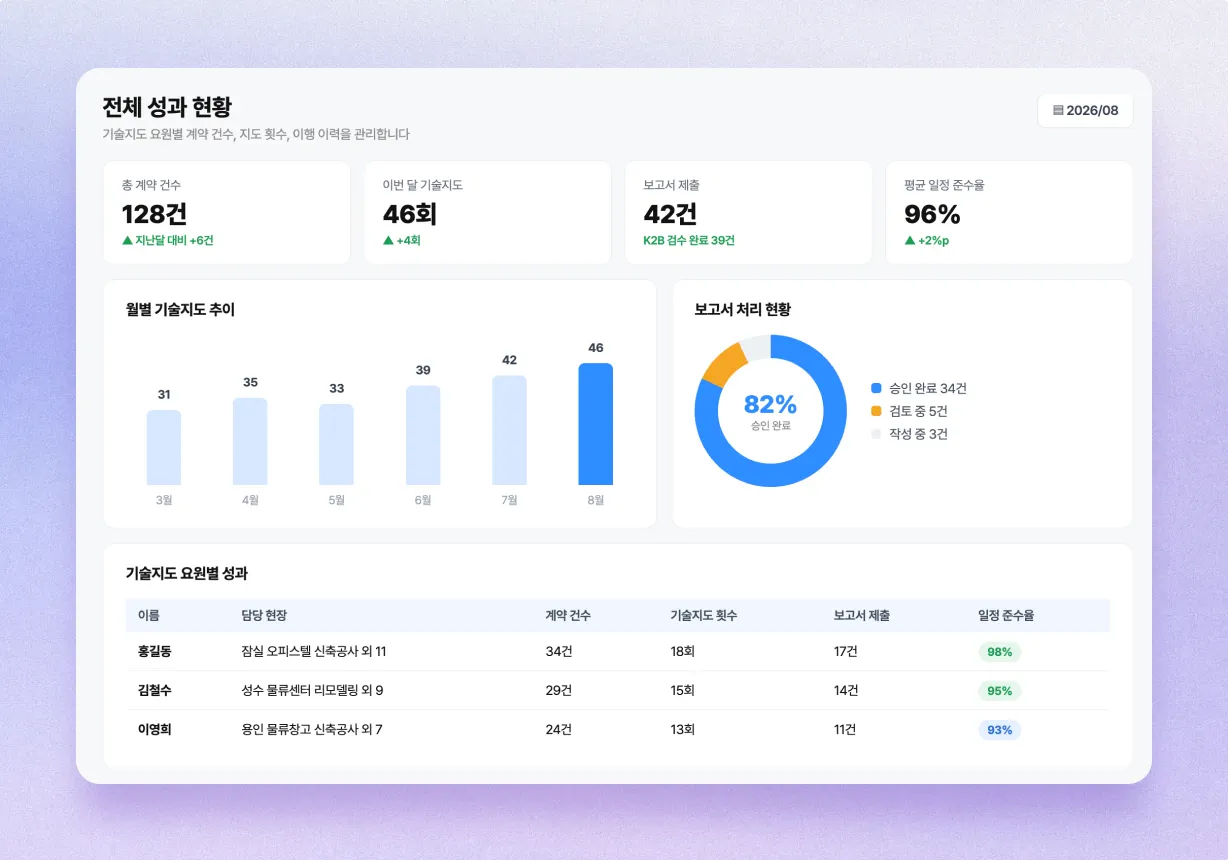Click the 46회 monthly guidance value
This screenshot has height=860, width=1228.
tap(410, 214)
